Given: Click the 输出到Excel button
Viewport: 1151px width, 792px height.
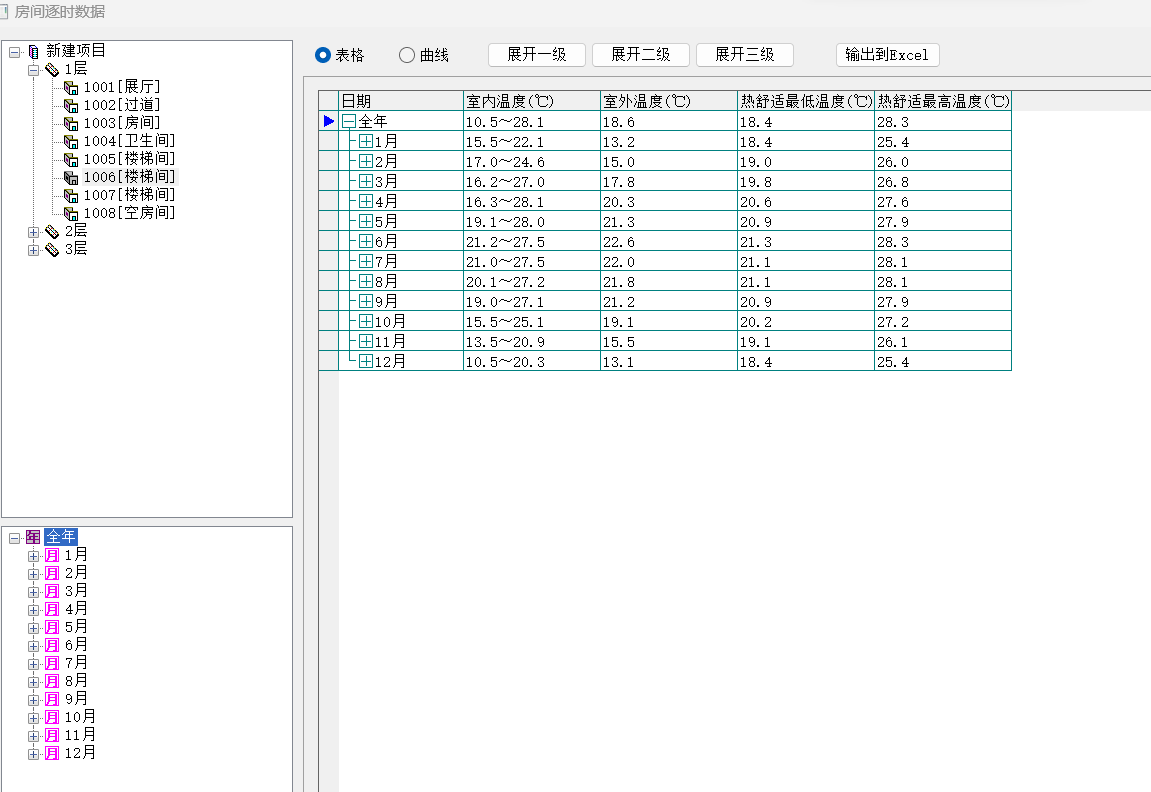Looking at the screenshot, I should (x=887, y=55).
